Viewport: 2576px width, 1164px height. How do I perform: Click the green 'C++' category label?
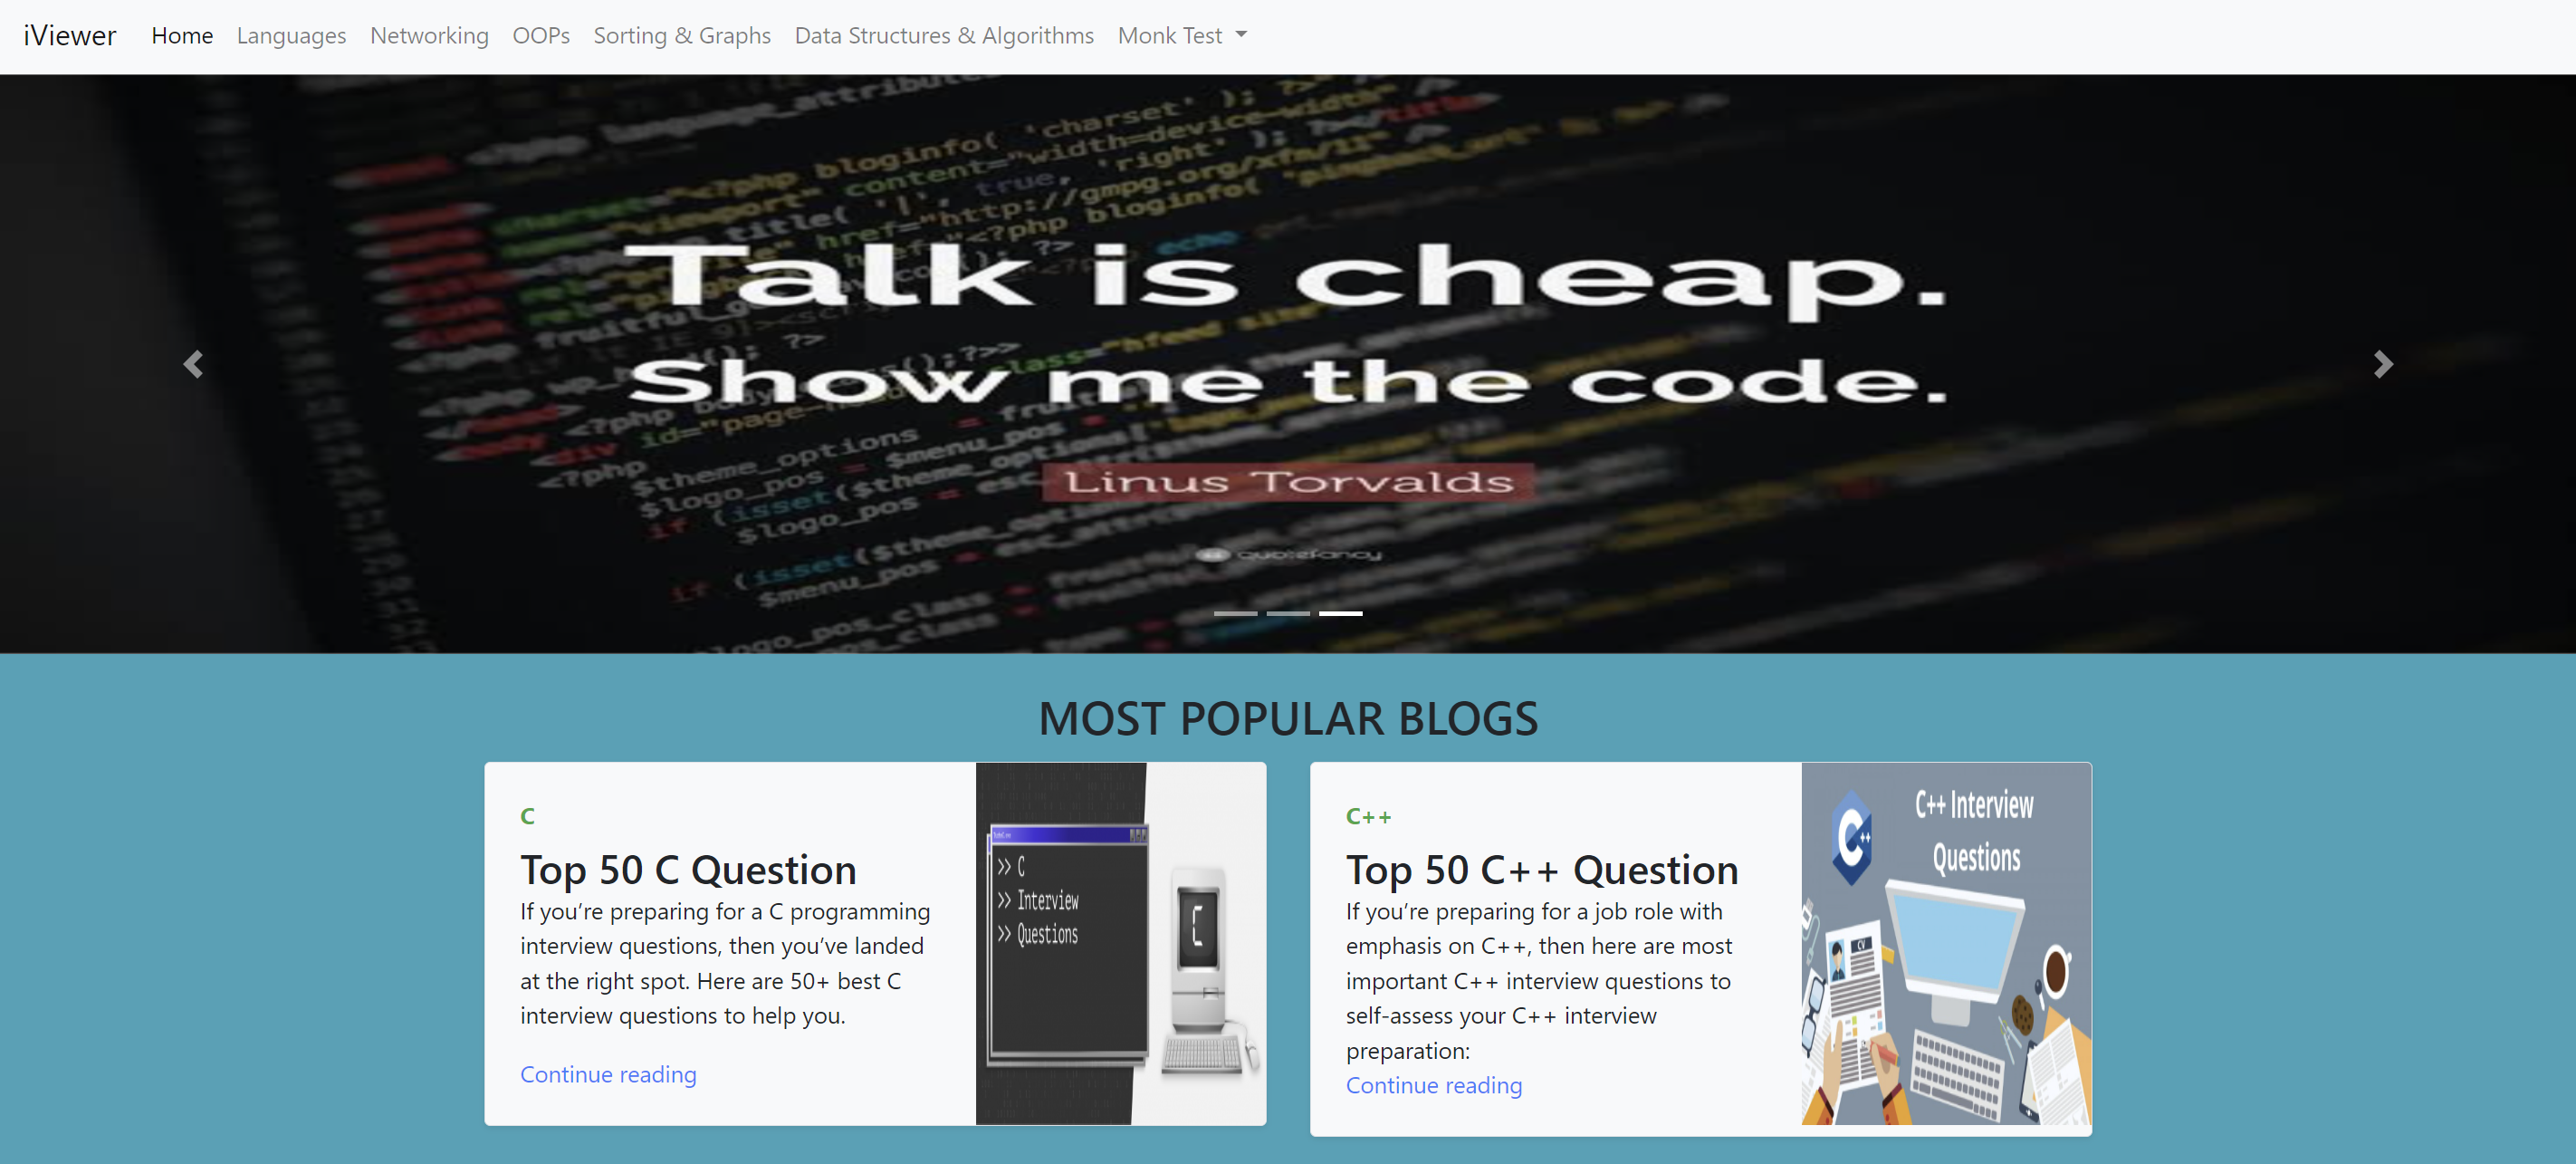click(x=1368, y=816)
